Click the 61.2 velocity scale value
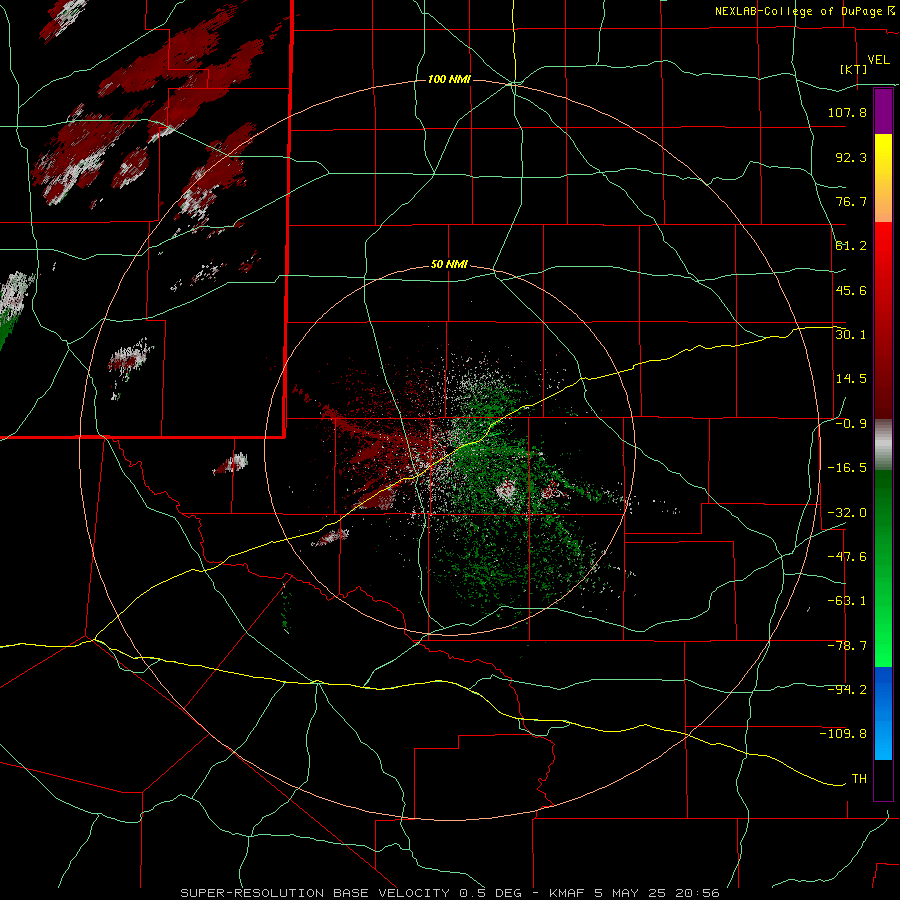This screenshot has width=900, height=900. pyautogui.click(x=851, y=246)
